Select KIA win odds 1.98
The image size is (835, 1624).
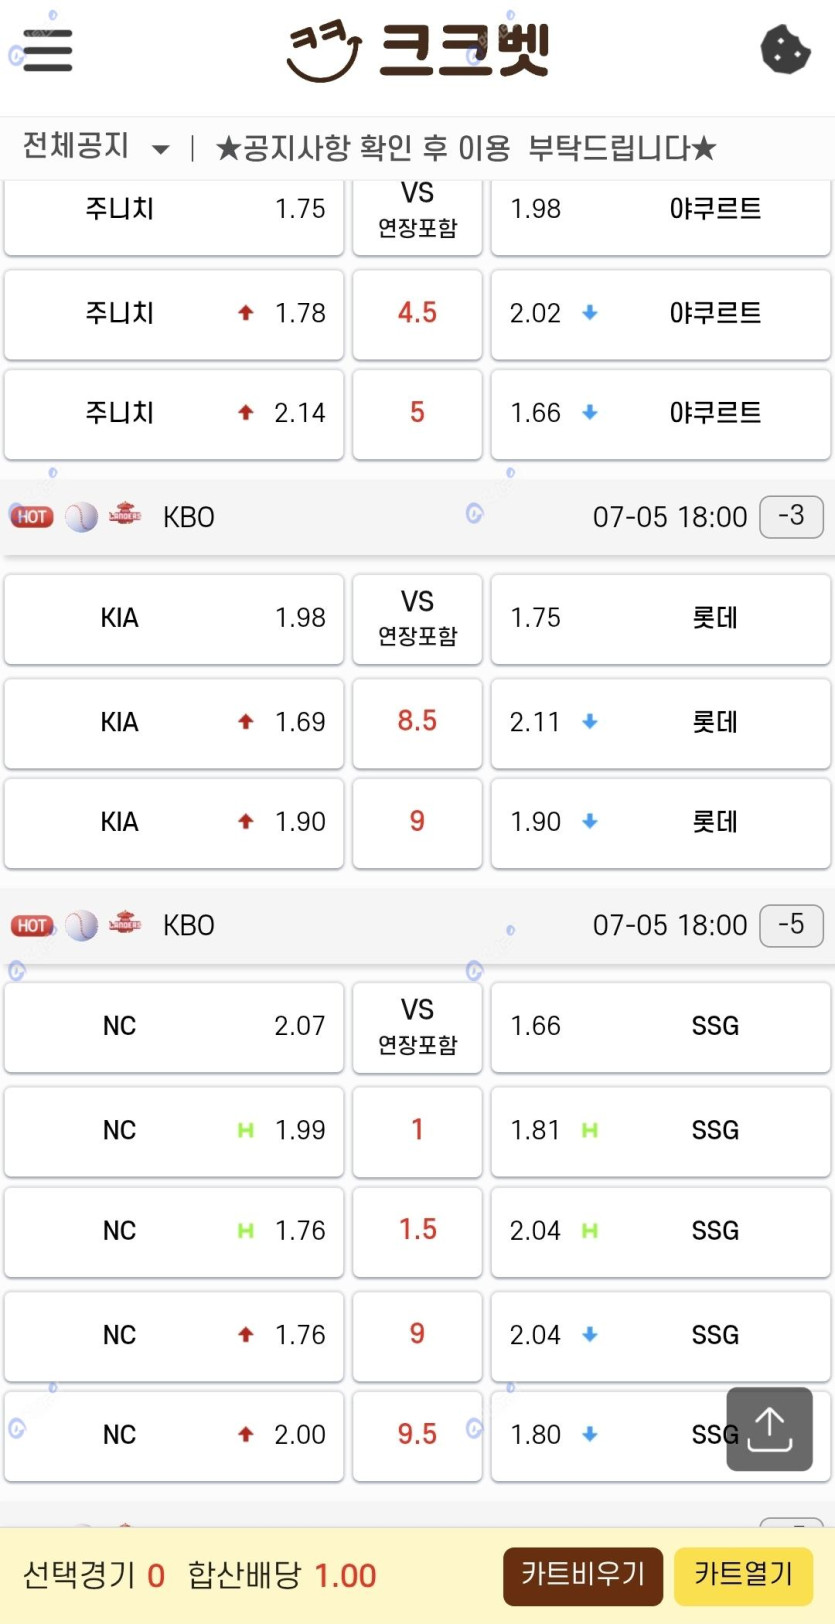(x=174, y=618)
